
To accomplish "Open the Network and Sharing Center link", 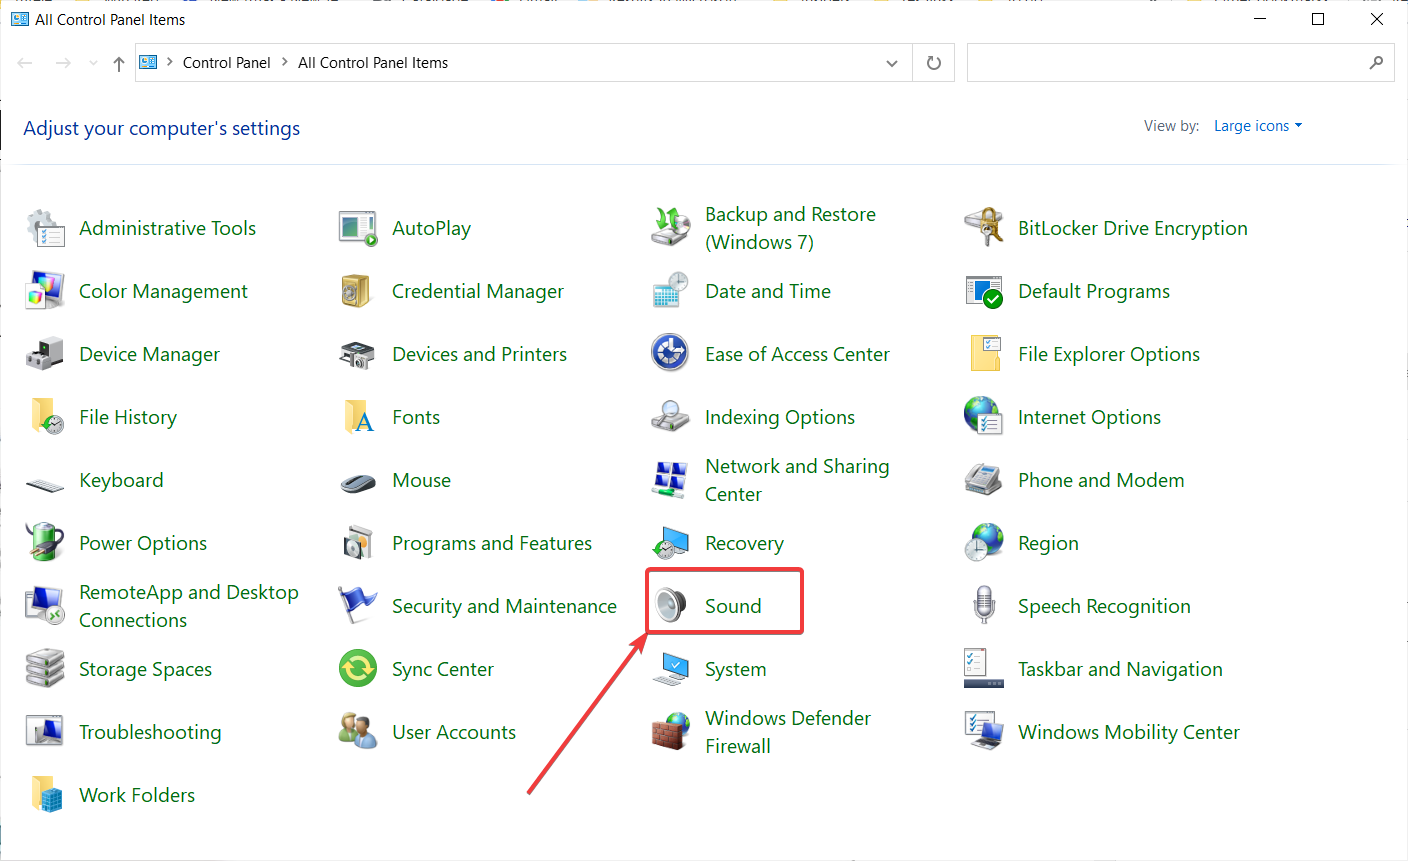I will tap(796, 480).
